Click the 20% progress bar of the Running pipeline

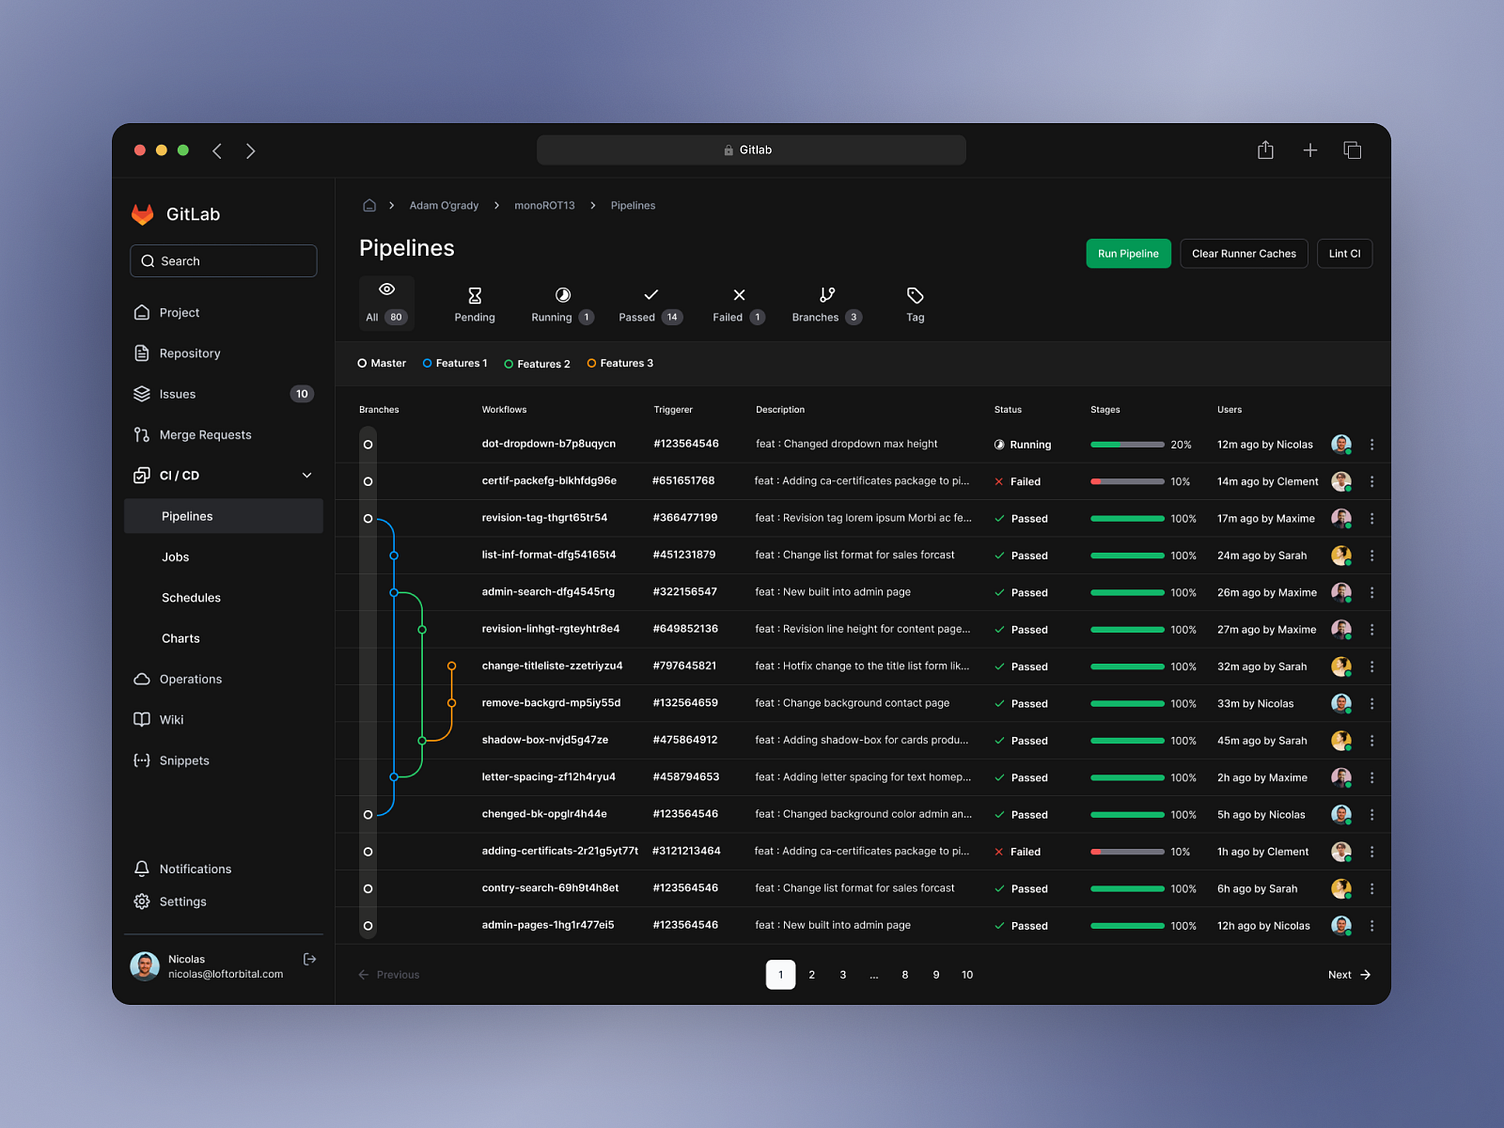(1128, 444)
